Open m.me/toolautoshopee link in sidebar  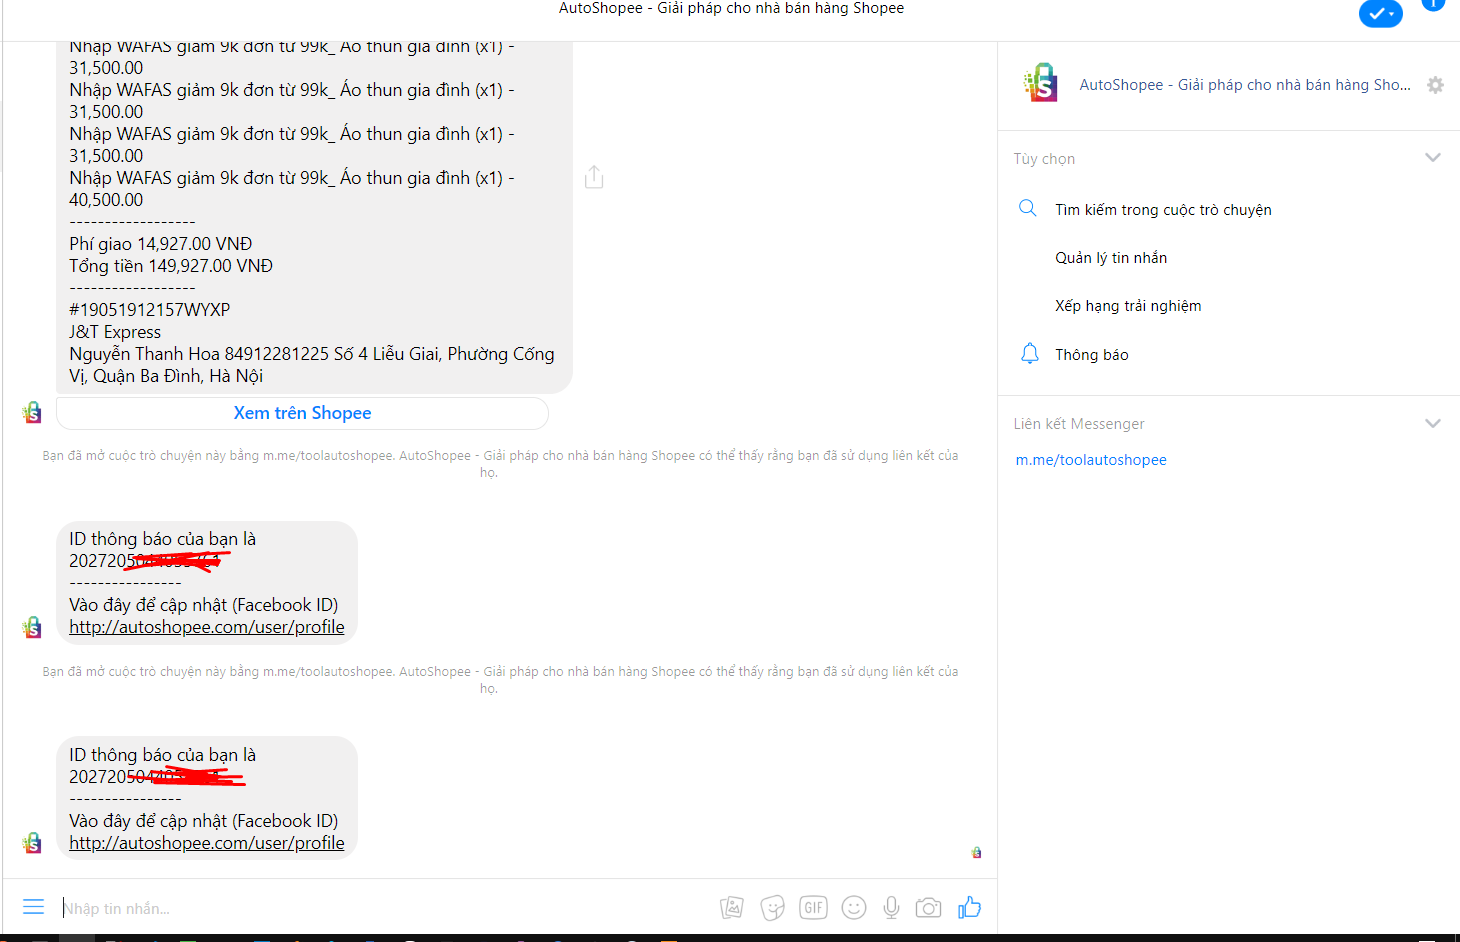click(1091, 460)
